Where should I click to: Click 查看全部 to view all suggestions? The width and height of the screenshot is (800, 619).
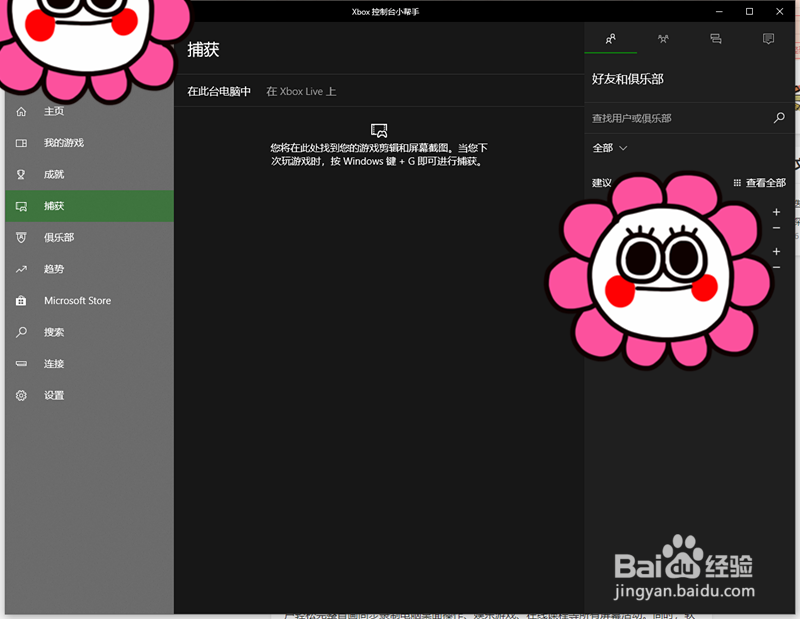coord(765,183)
